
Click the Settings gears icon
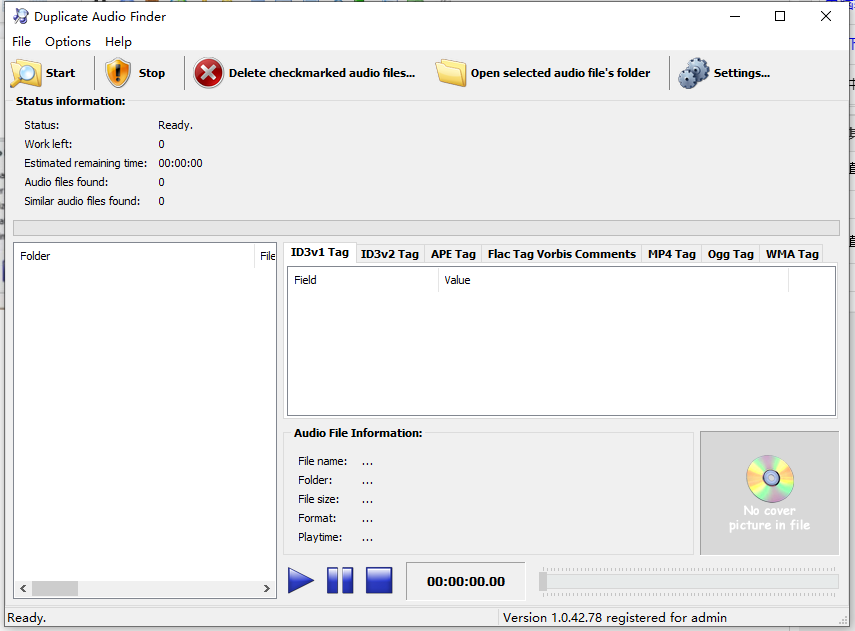click(x=694, y=73)
